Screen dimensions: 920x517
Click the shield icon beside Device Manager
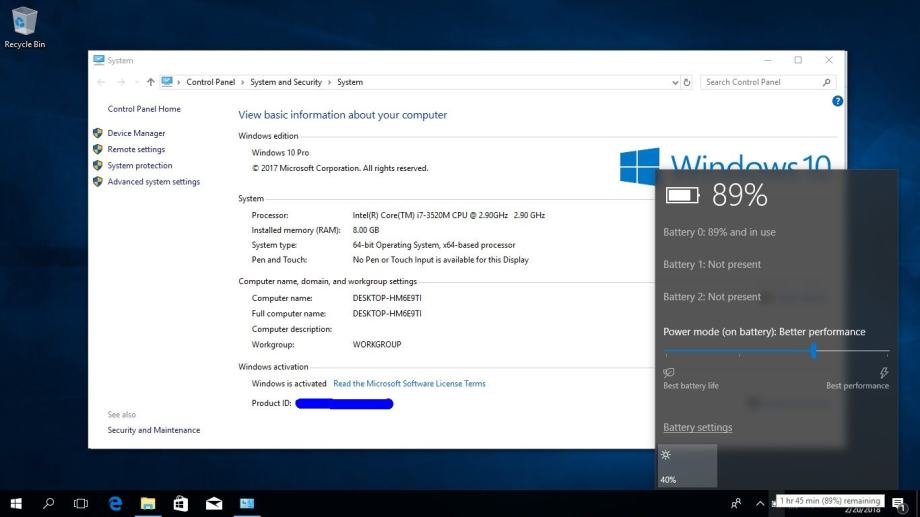tap(98, 133)
